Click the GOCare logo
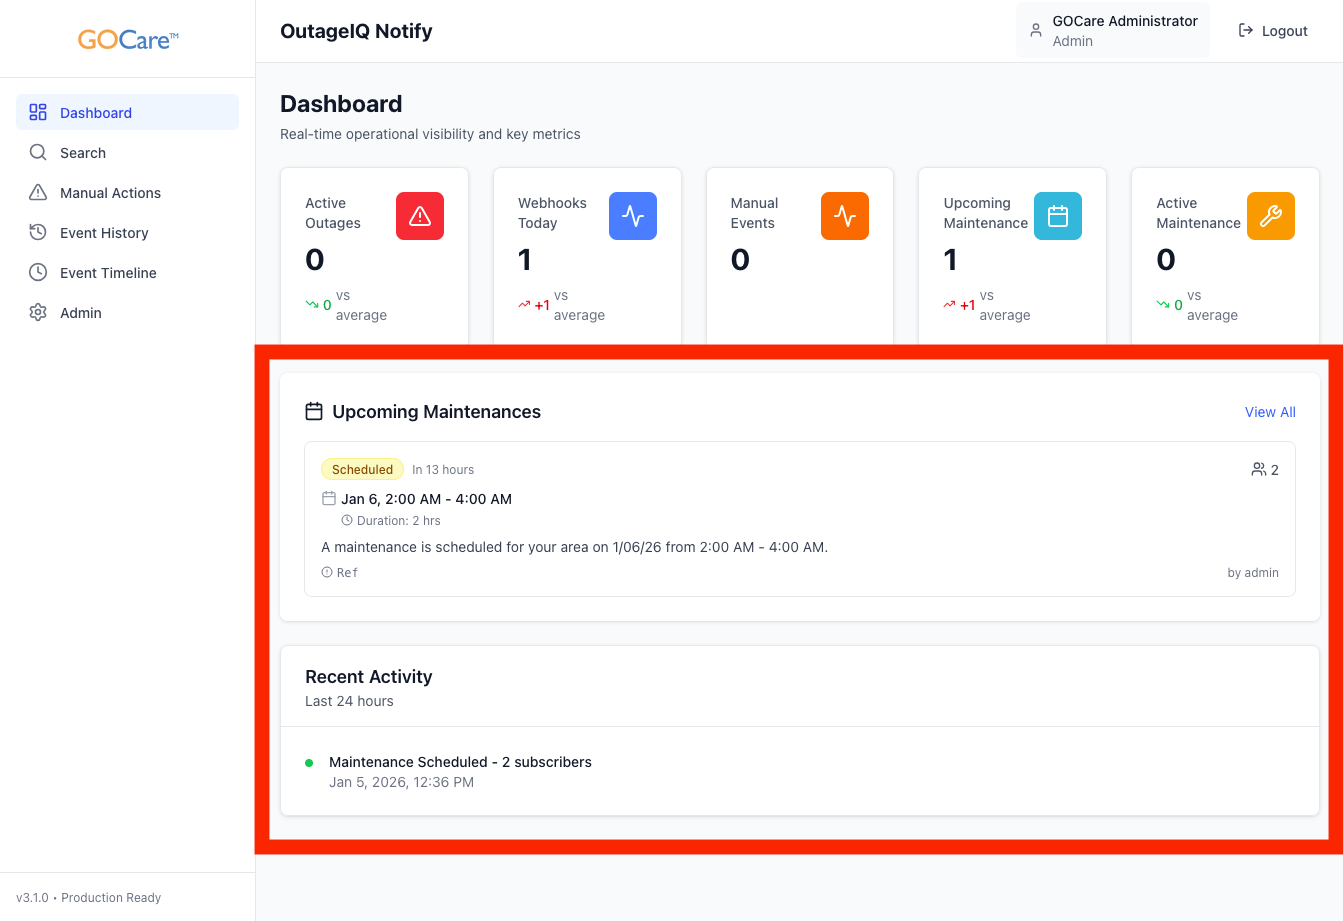1343x921 pixels. pyautogui.click(x=128, y=40)
